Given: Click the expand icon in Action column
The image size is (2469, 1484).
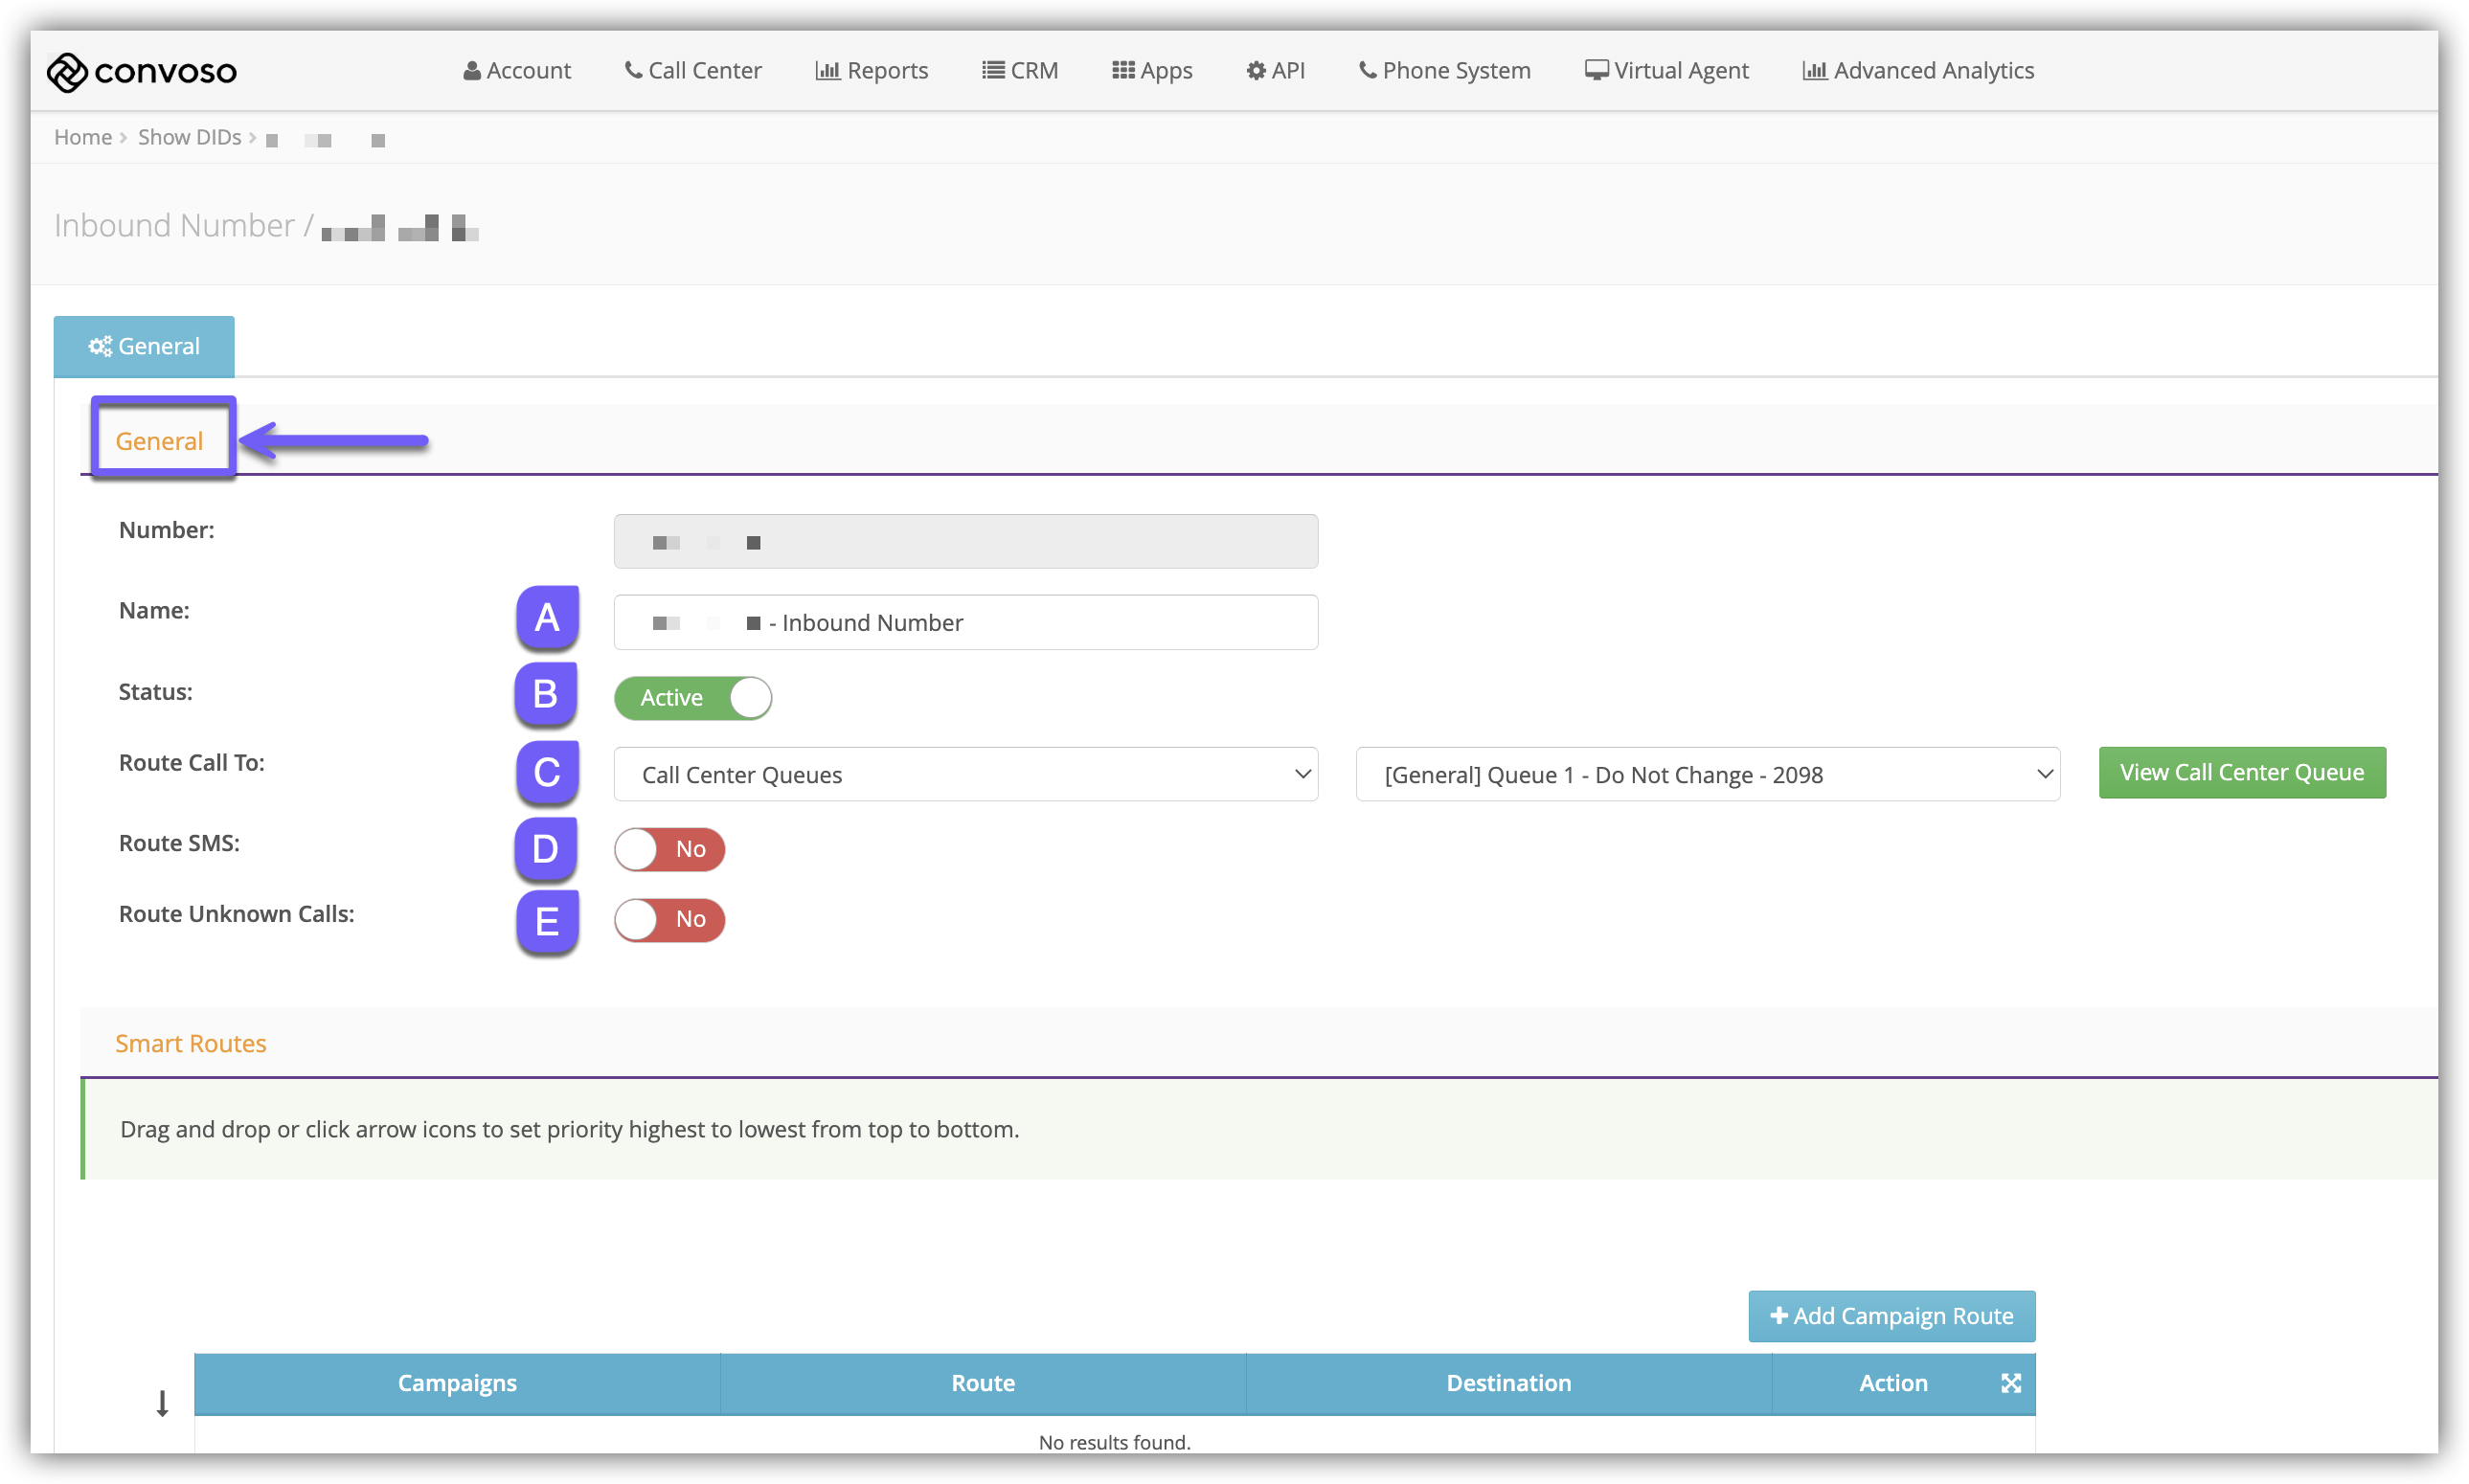Looking at the screenshot, I should (2011, 1383).
